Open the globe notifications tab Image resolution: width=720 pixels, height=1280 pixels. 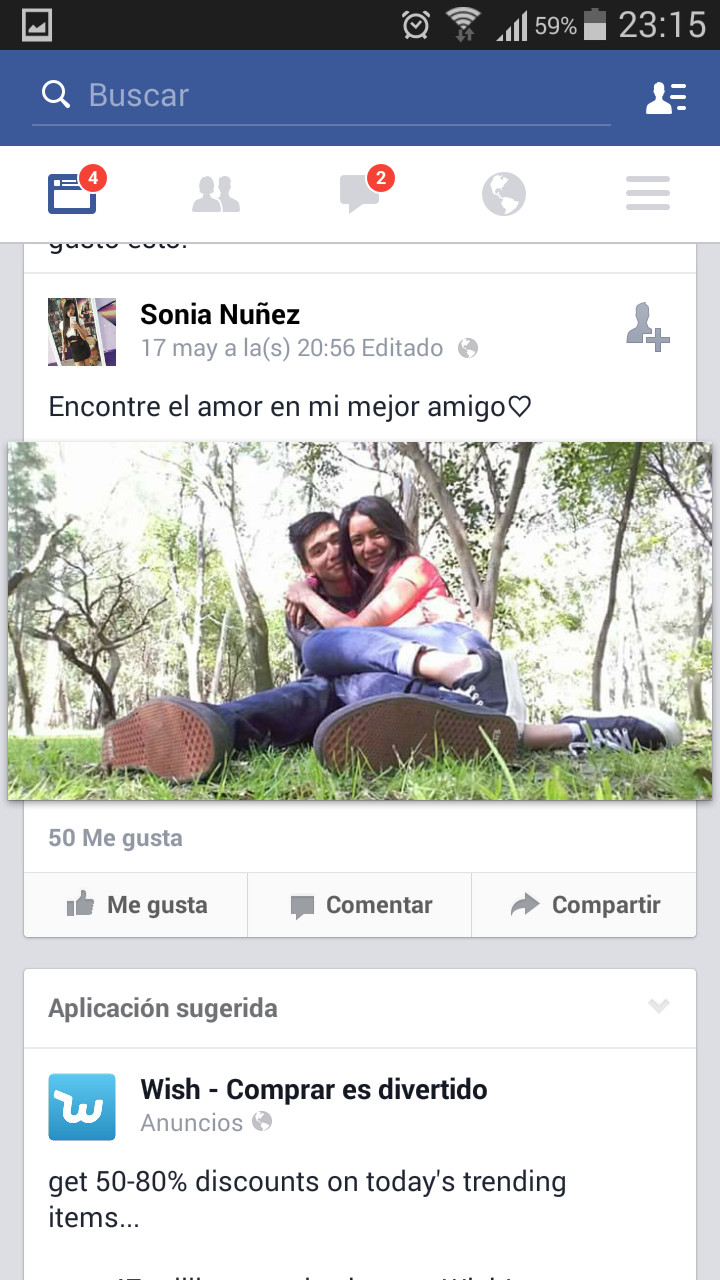pyautogui.click(x=504, y=194)
